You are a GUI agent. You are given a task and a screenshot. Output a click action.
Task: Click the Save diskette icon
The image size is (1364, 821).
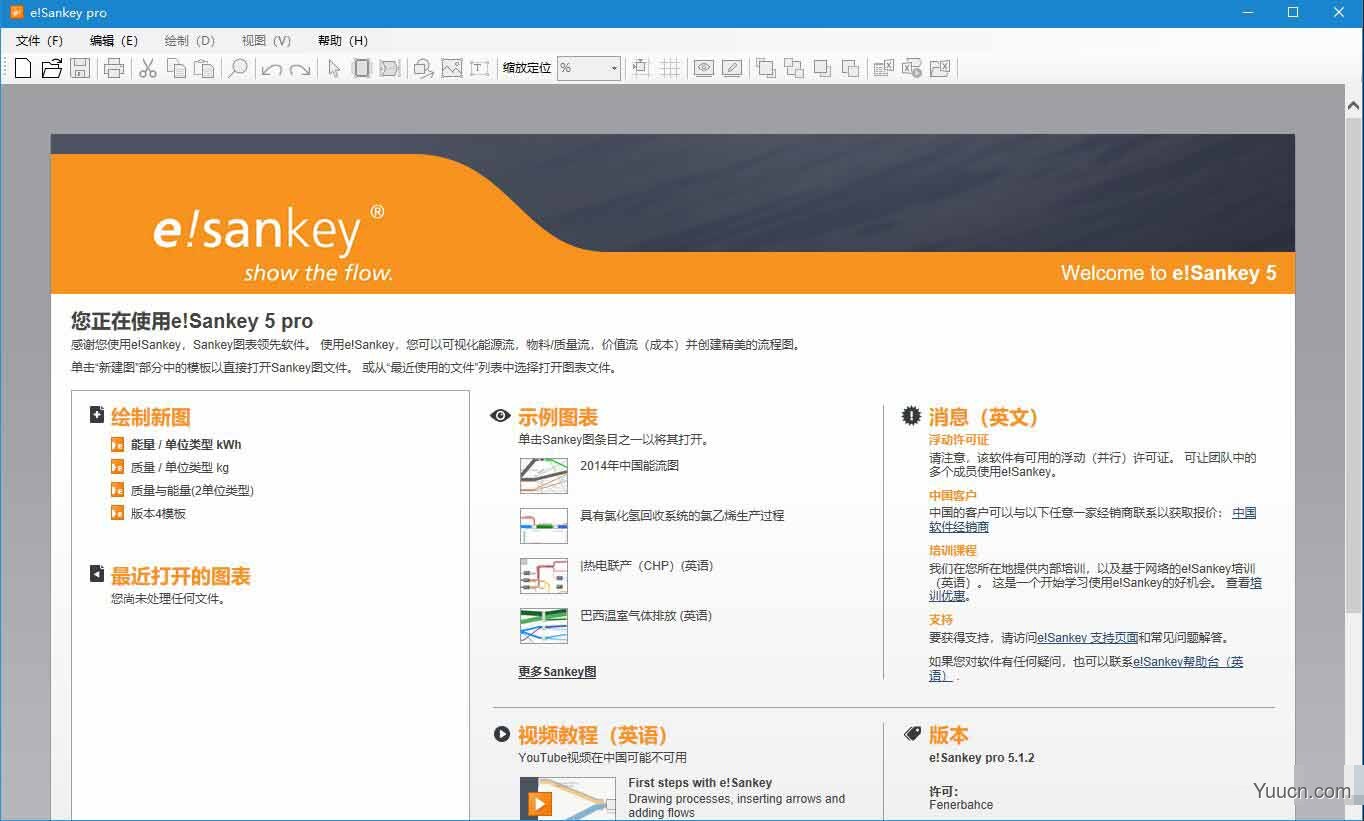click(79, 68)
